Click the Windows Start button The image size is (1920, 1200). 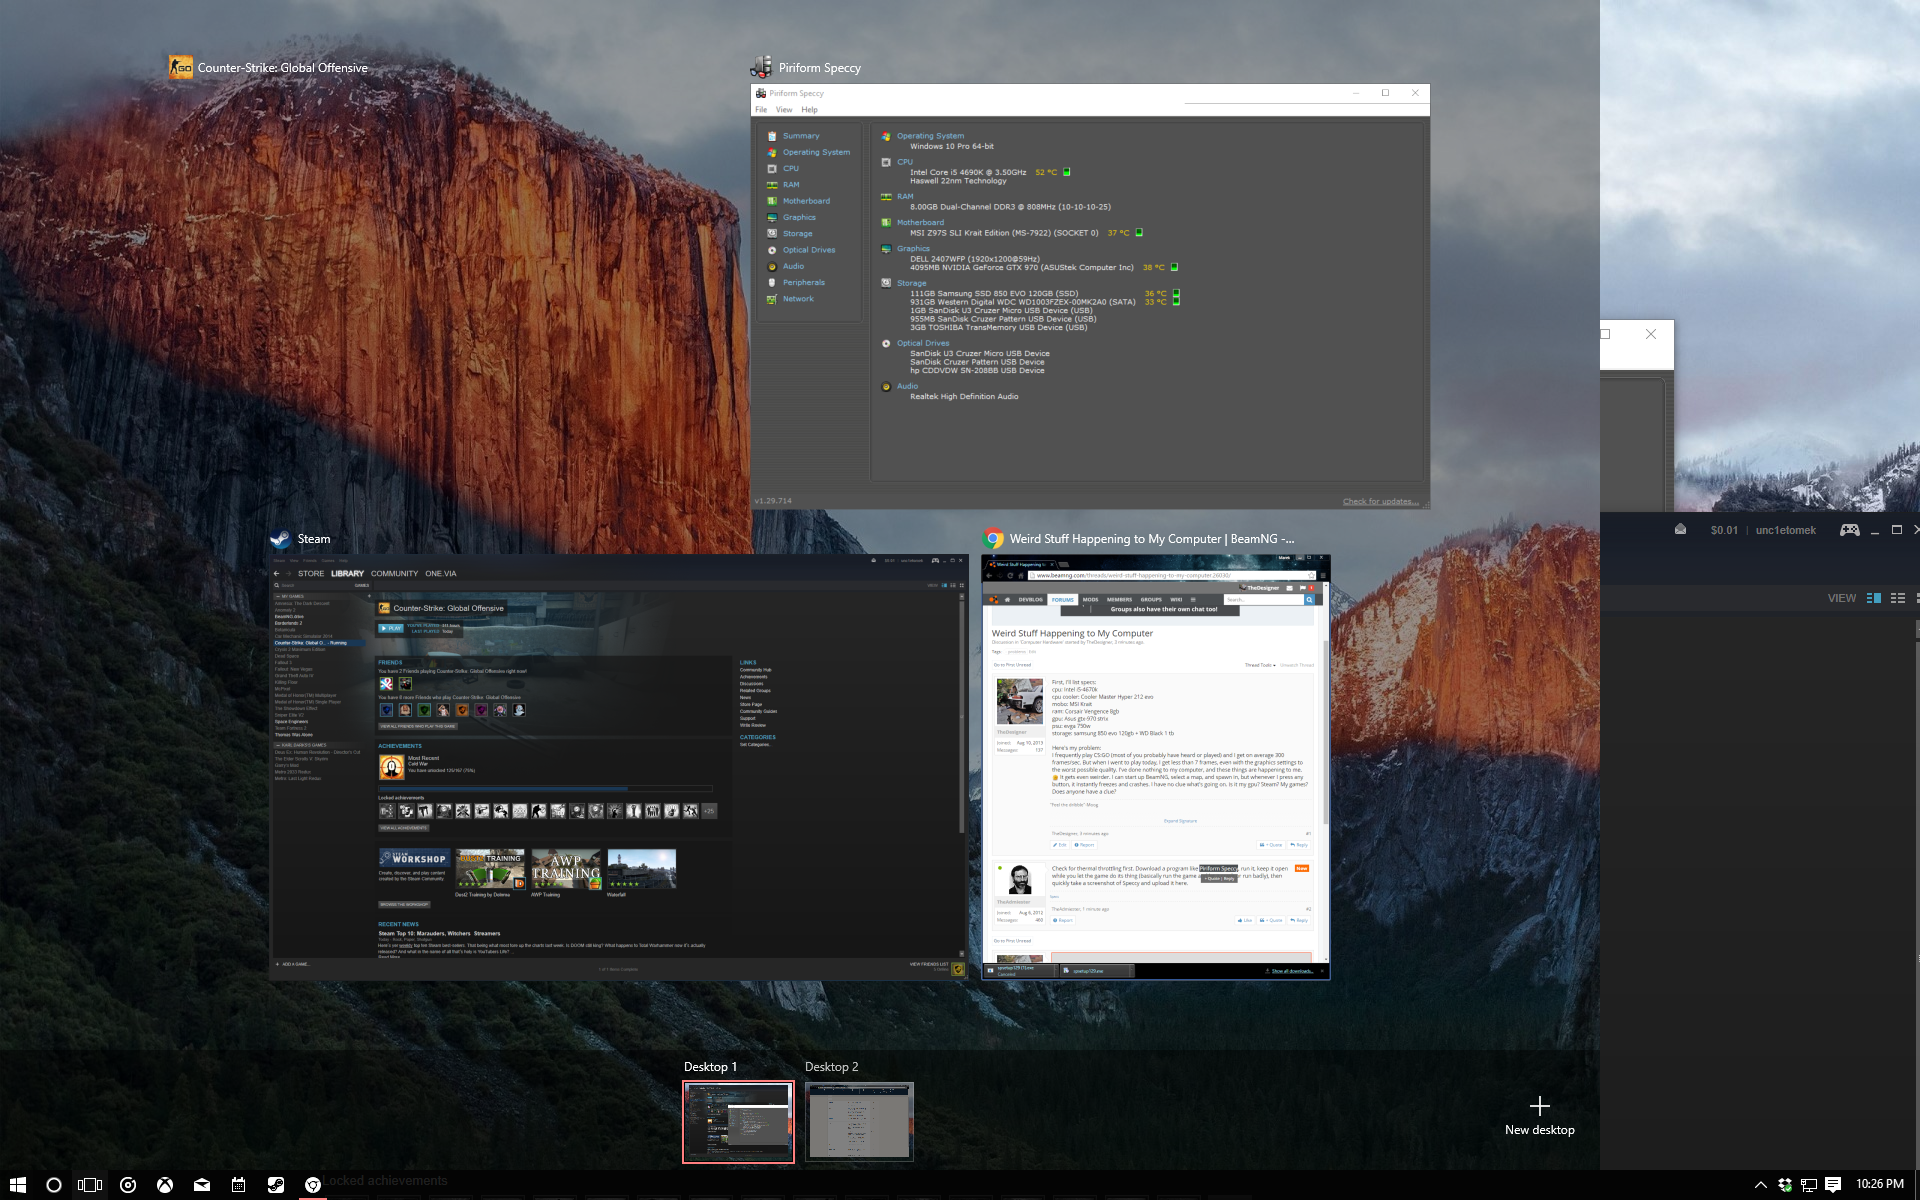point(17,1185)
